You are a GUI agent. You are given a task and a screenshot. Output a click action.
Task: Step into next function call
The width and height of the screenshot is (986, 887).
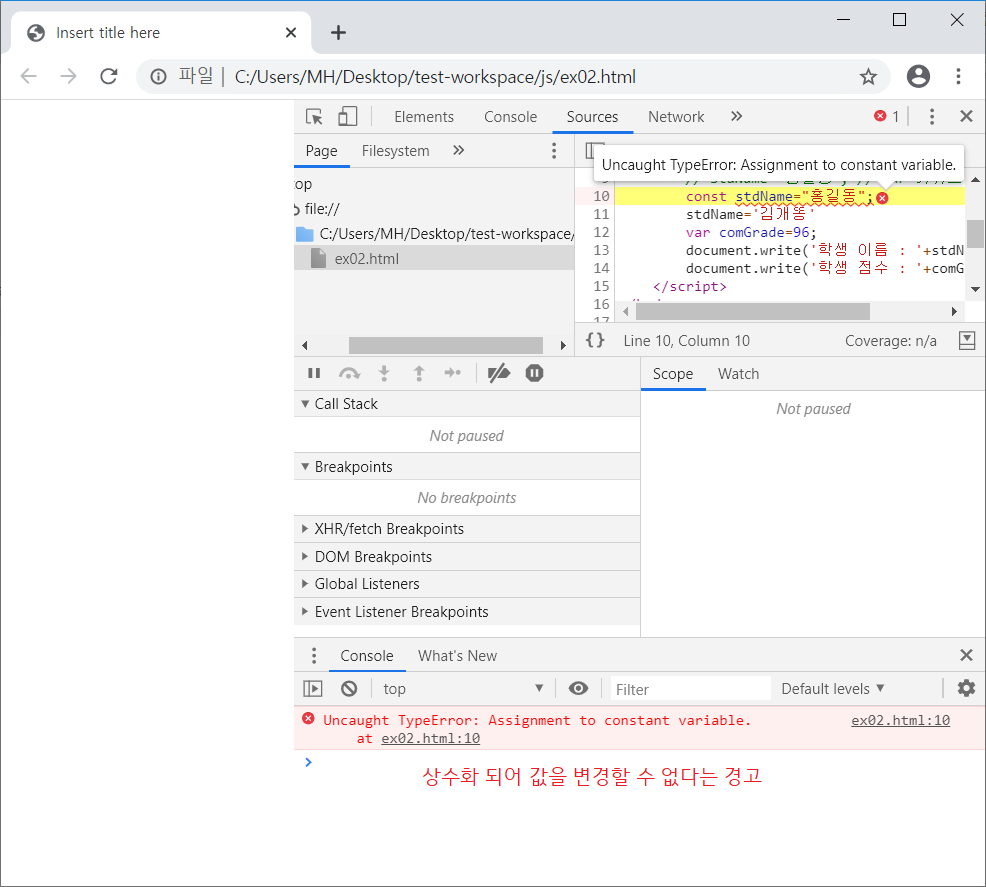click(384, 373)
